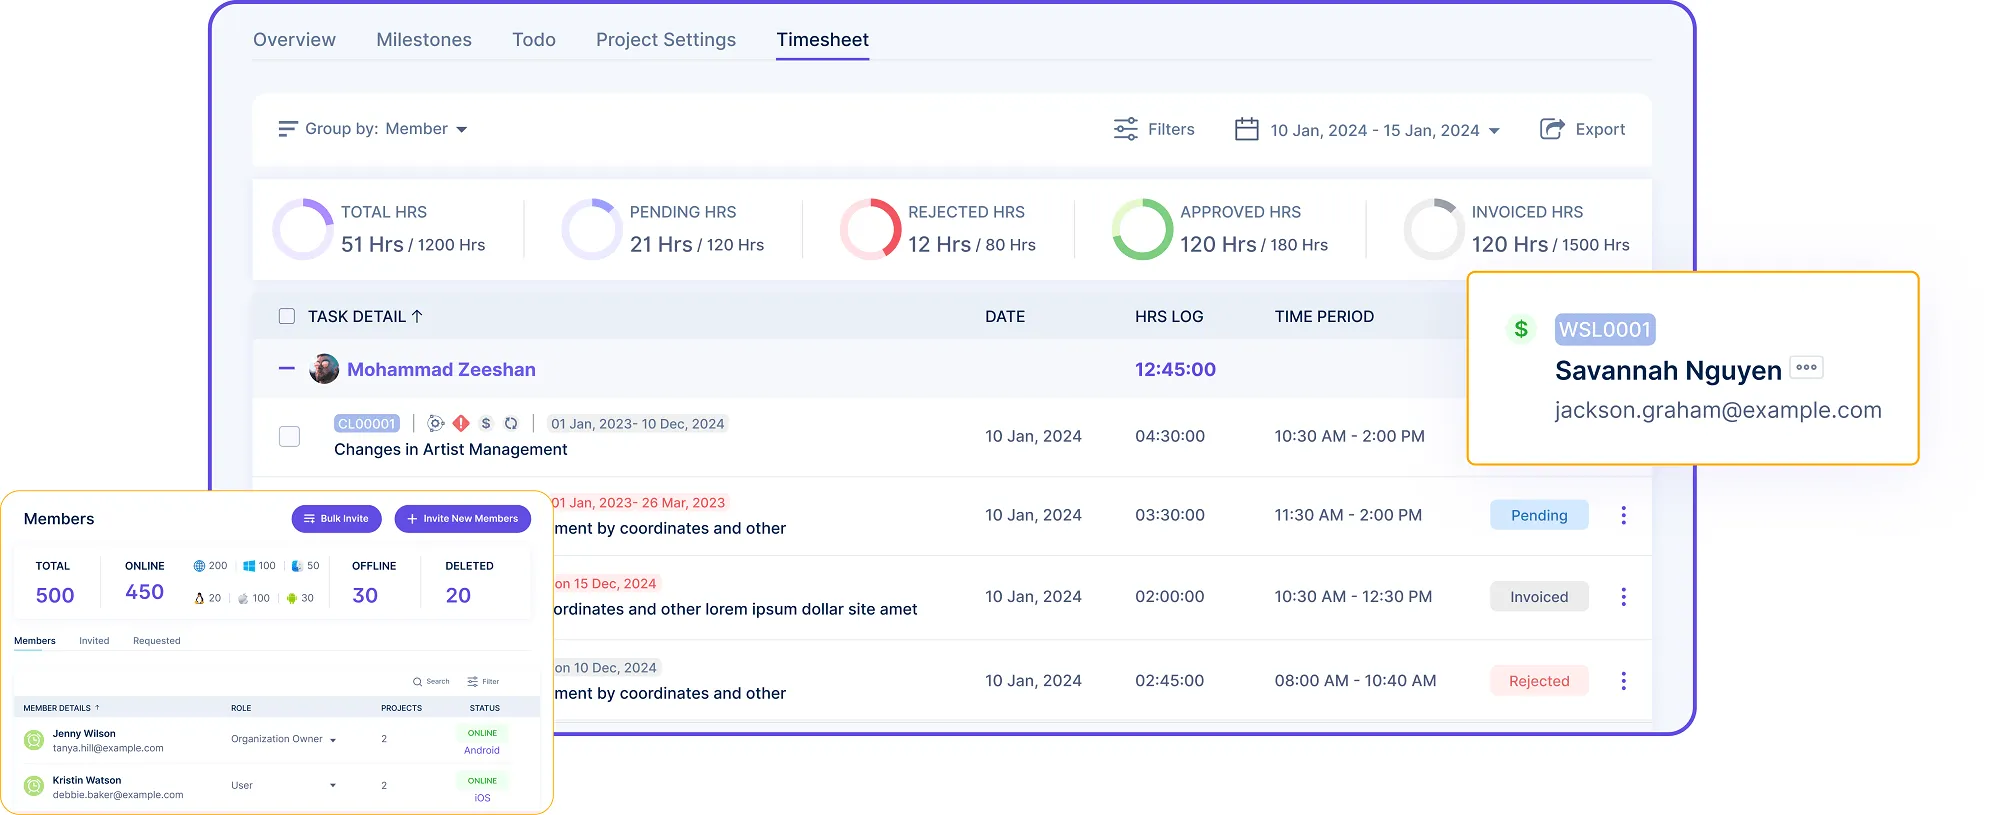Switch to the Milestones tab

[x=424, y=40]
